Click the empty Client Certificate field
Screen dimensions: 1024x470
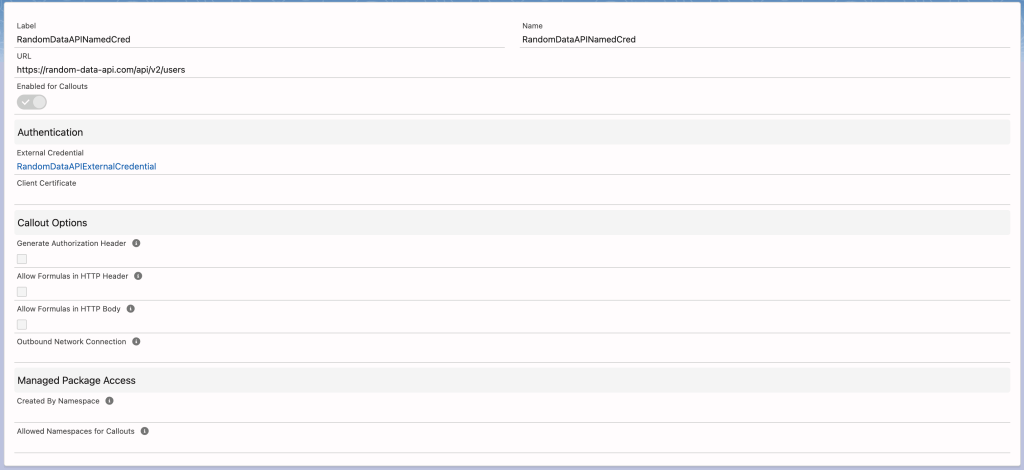pos(260,195)
